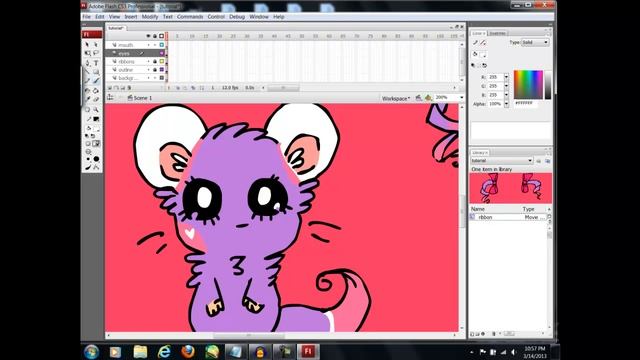This screenshot has height=360, width=640.
Task: Switch to the Swatches tab
Action: 498,33
